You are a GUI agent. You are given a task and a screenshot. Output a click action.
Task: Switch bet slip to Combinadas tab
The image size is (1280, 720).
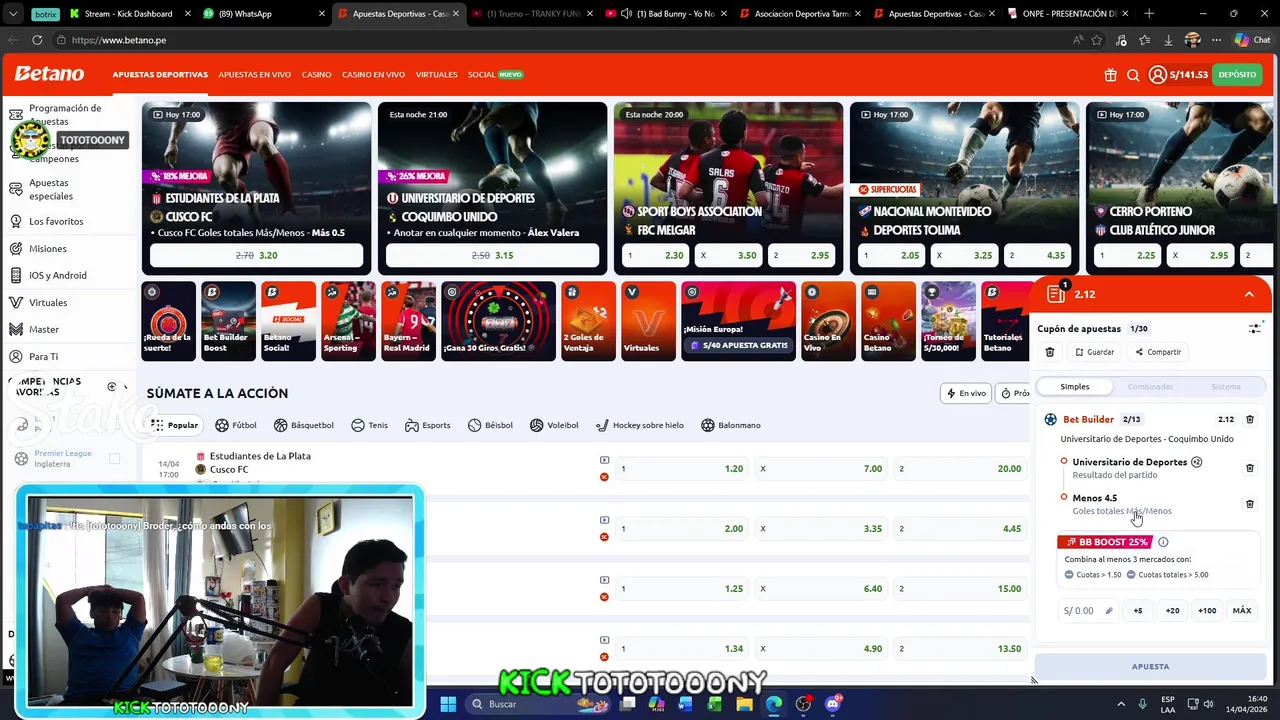(1150, 387)
